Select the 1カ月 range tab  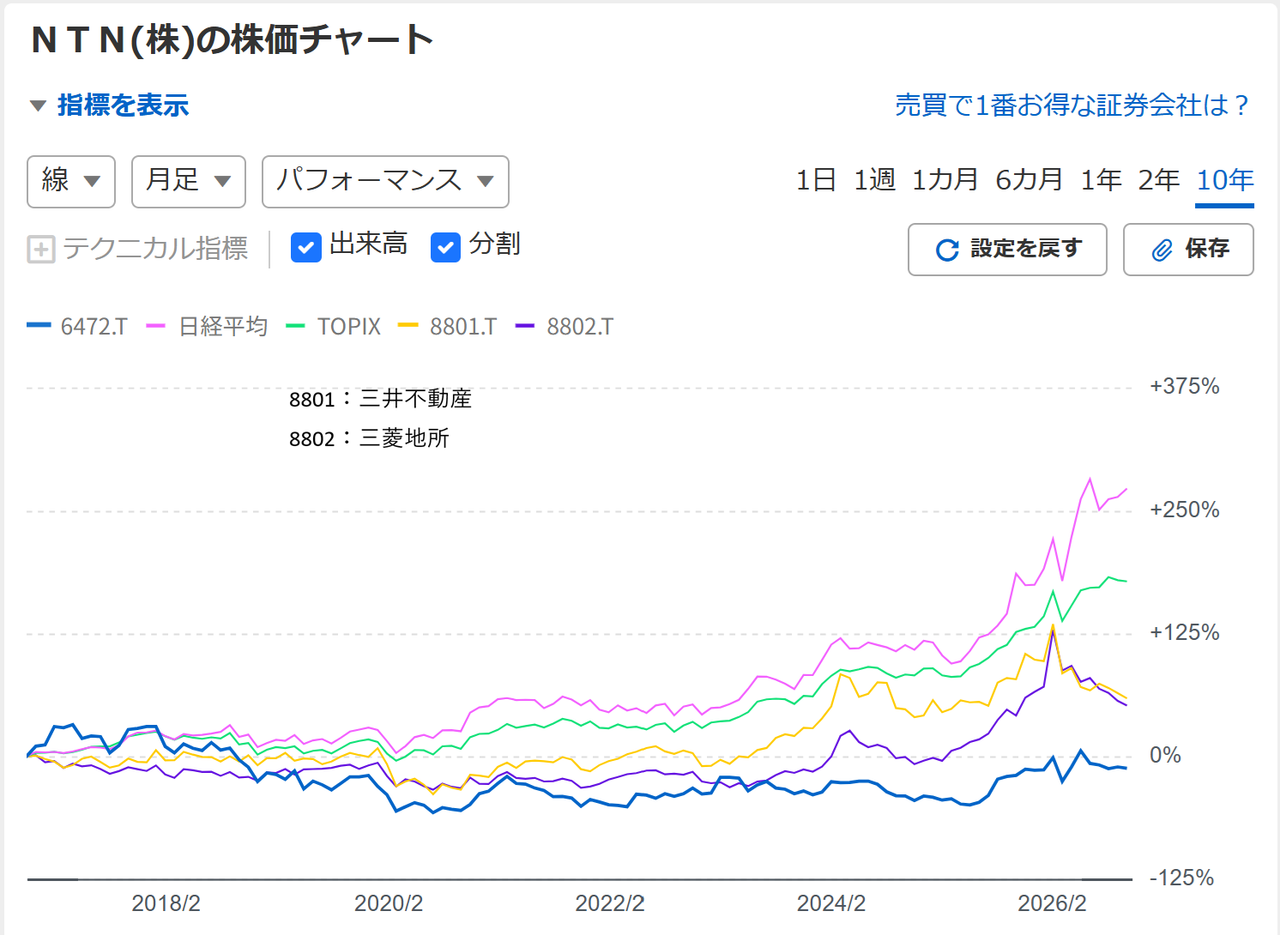(945, 180)
